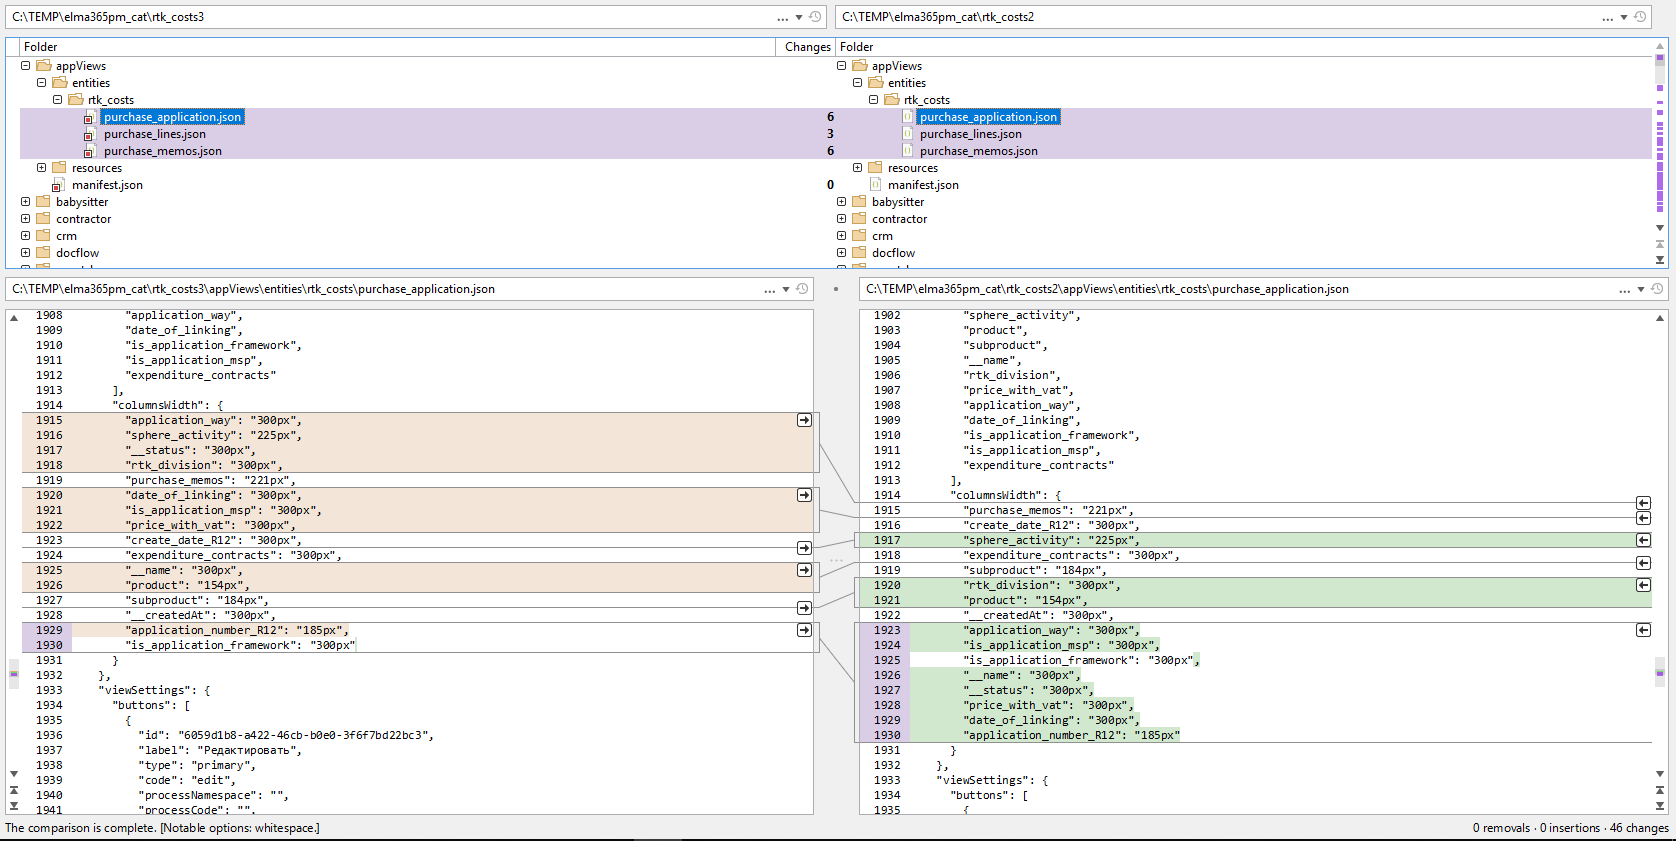
Task: Click right-pane merge arrow at sphere_activity line 1917
Action: coord(1643,540)
